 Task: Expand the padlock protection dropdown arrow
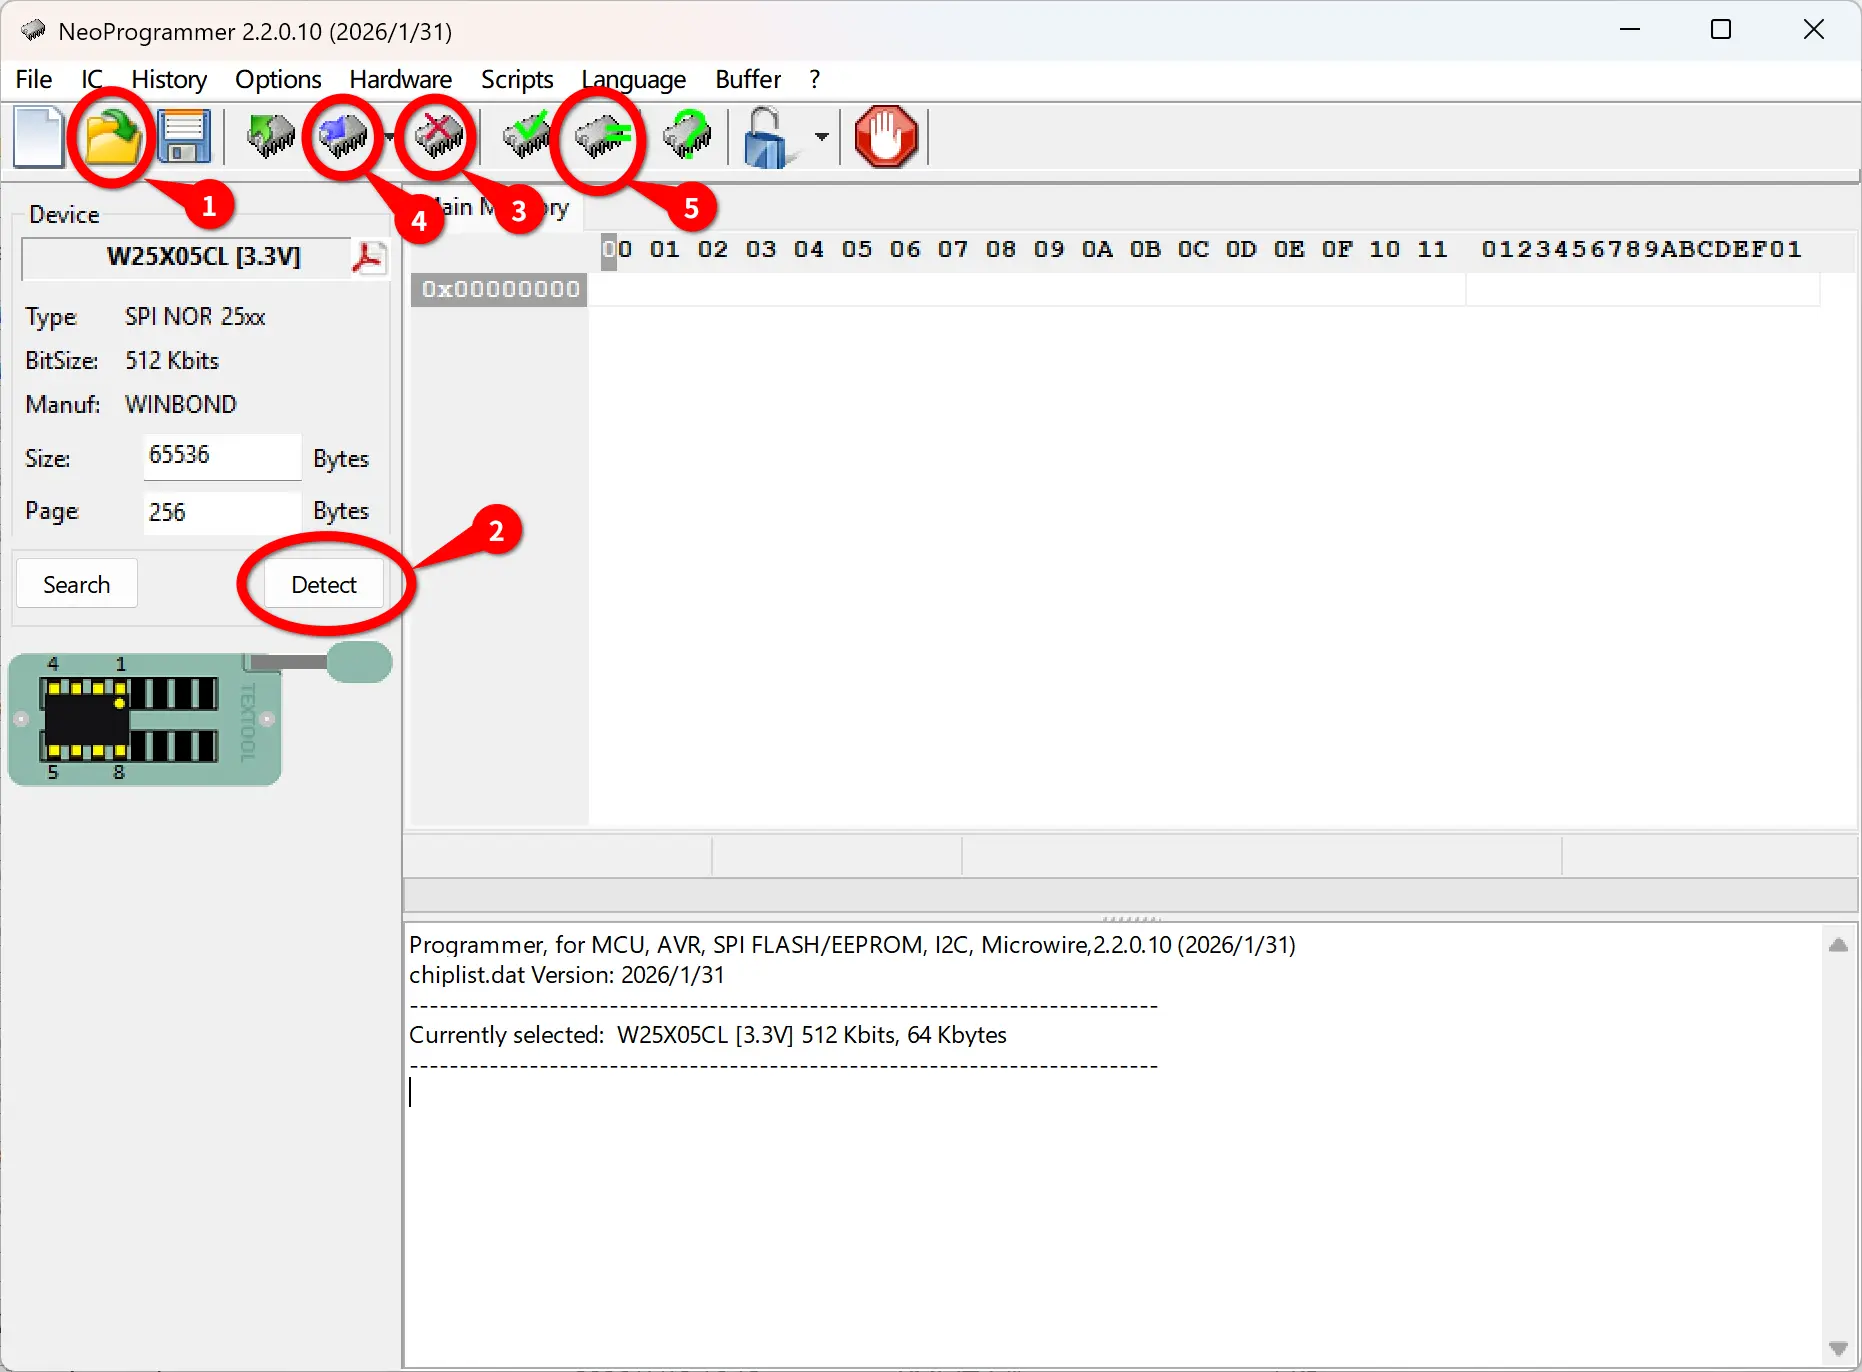click(822, 136)
